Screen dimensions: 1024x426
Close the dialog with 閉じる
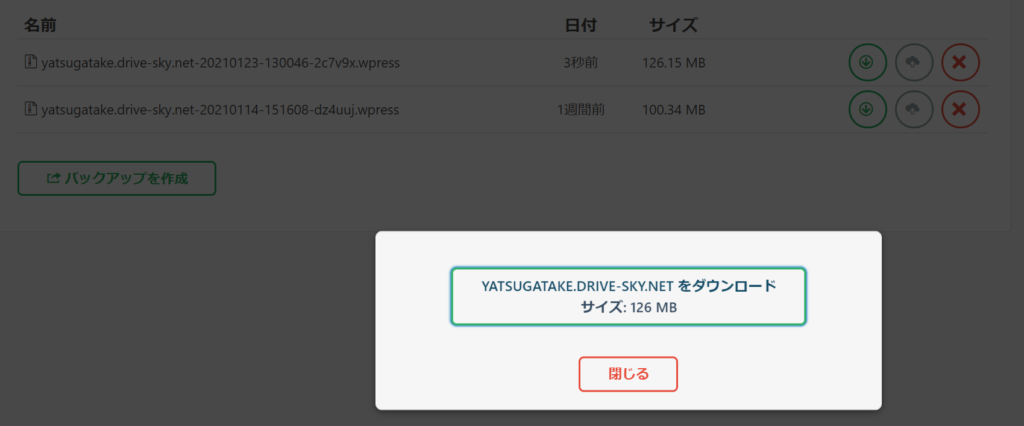pos(628,374)
